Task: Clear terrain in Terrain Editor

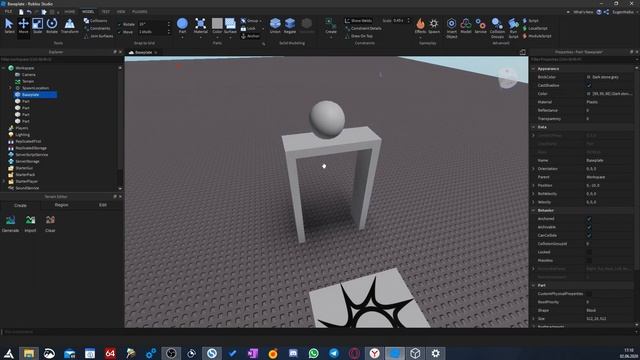Action: (x=50, y=223)
